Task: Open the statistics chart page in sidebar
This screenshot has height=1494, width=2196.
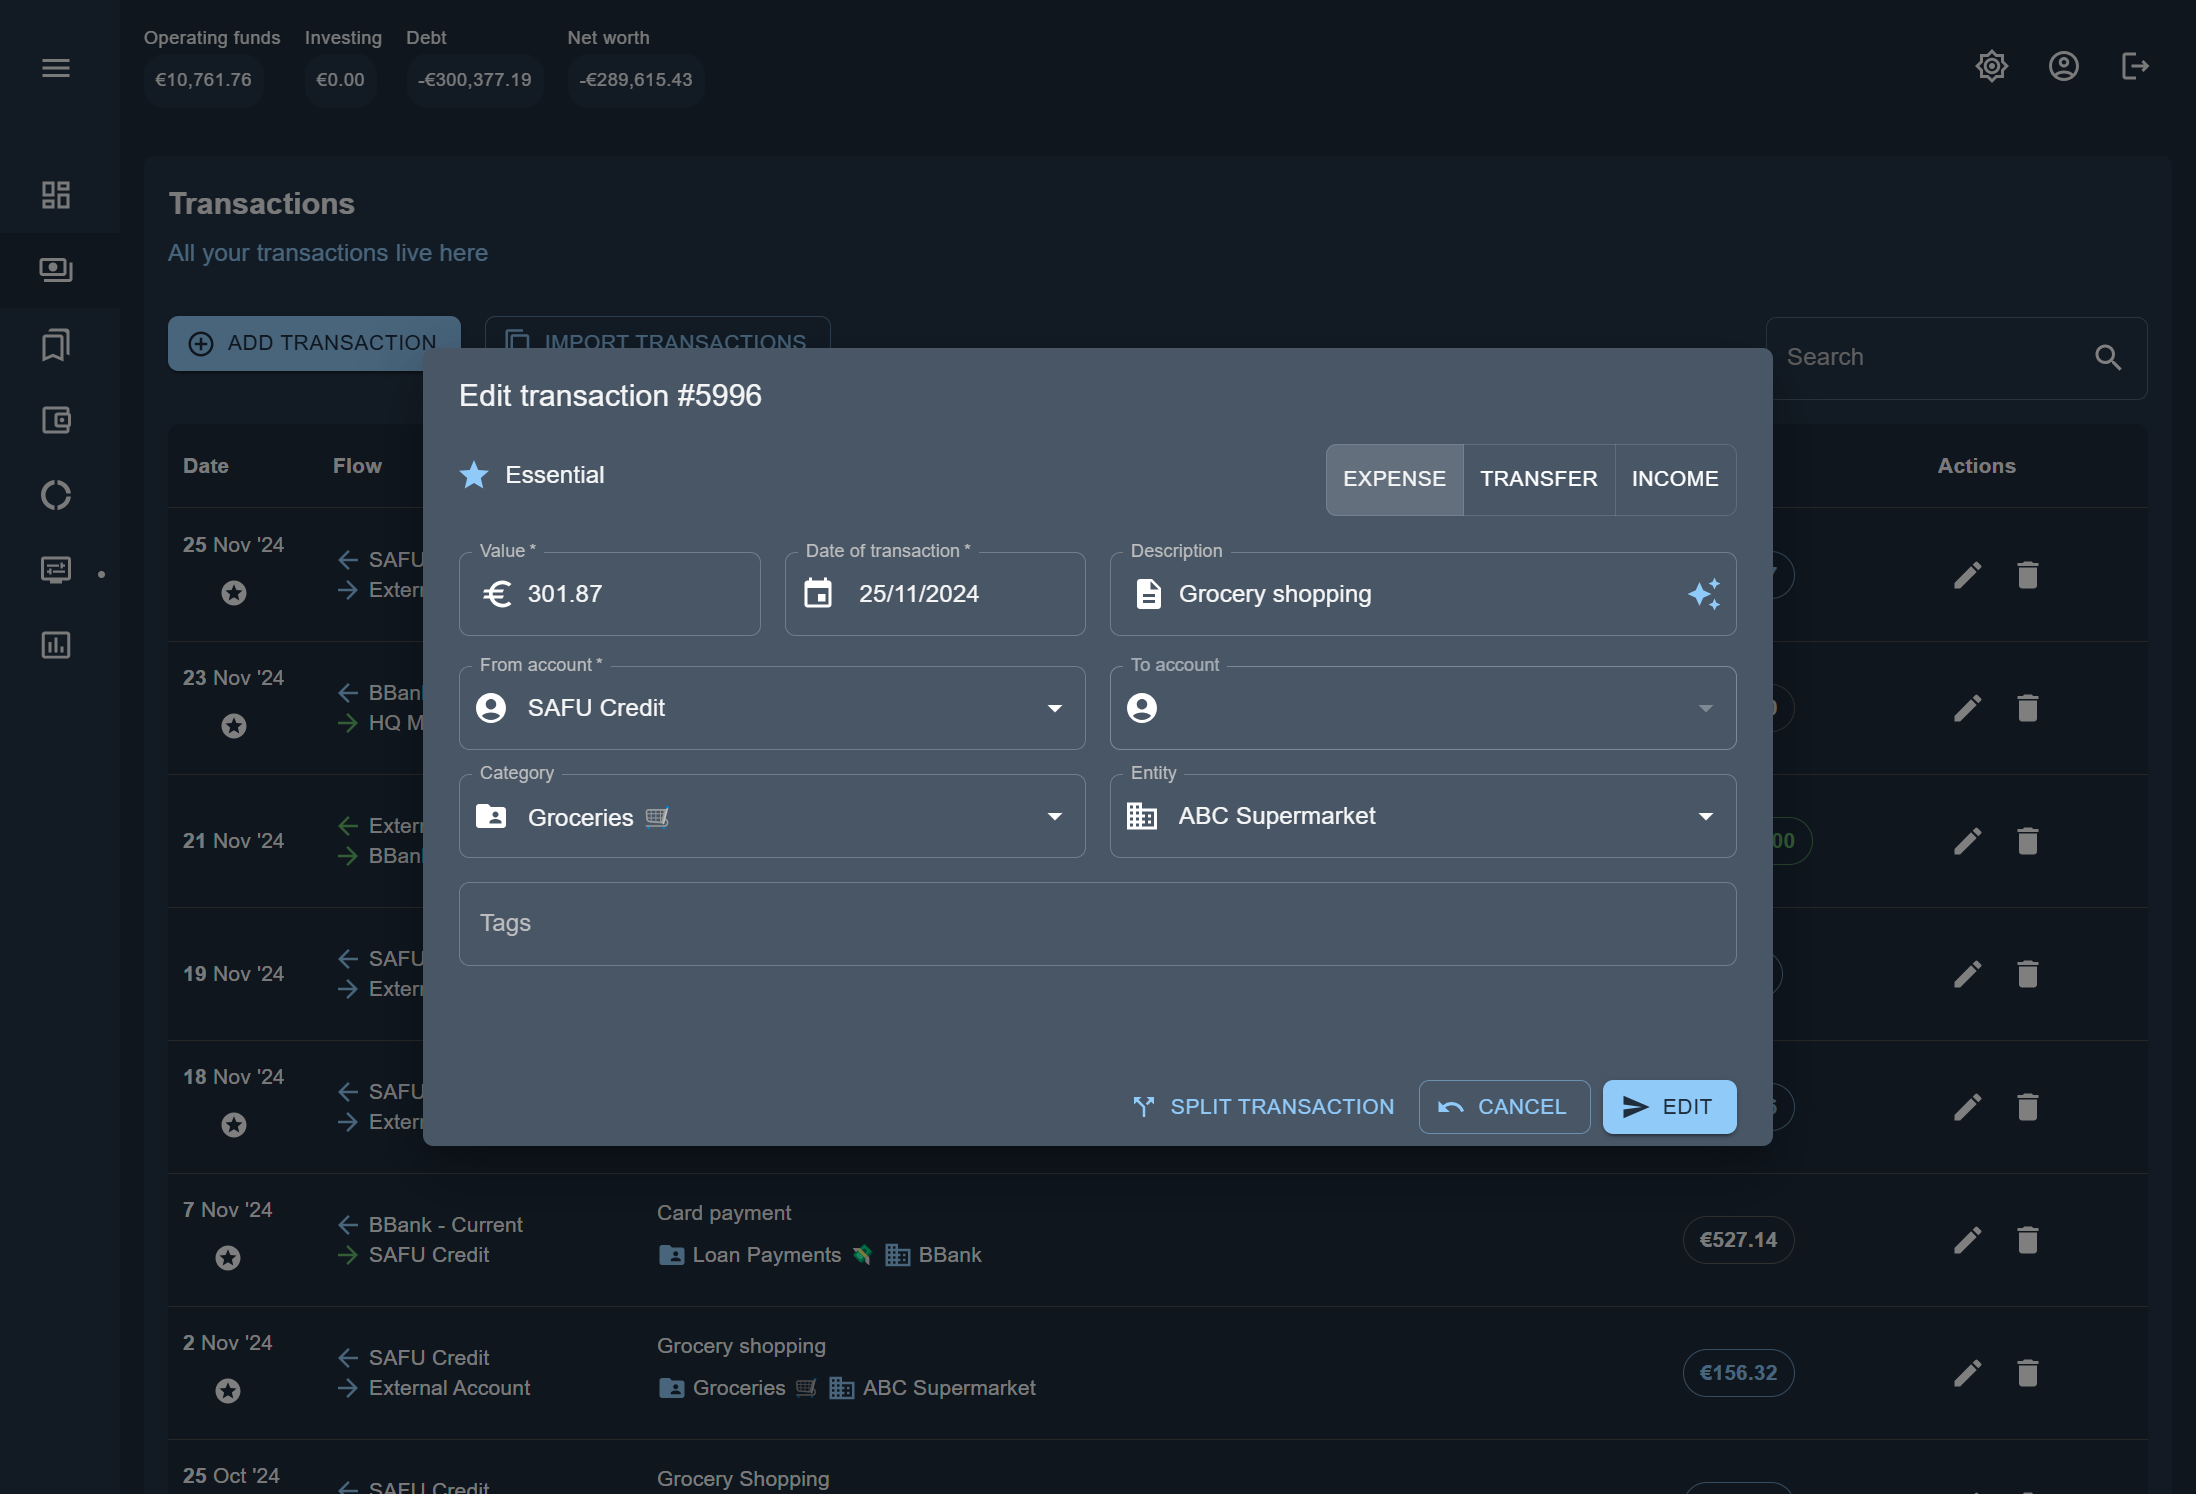Action: 56,645
